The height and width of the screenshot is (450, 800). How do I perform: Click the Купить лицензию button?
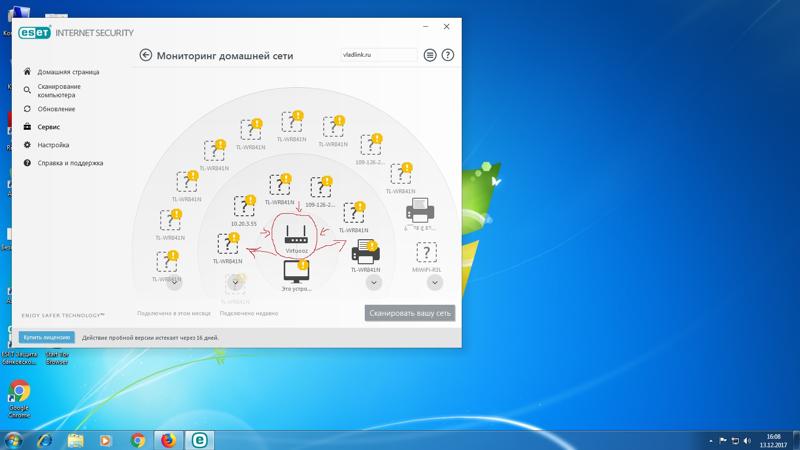(46, 337)
